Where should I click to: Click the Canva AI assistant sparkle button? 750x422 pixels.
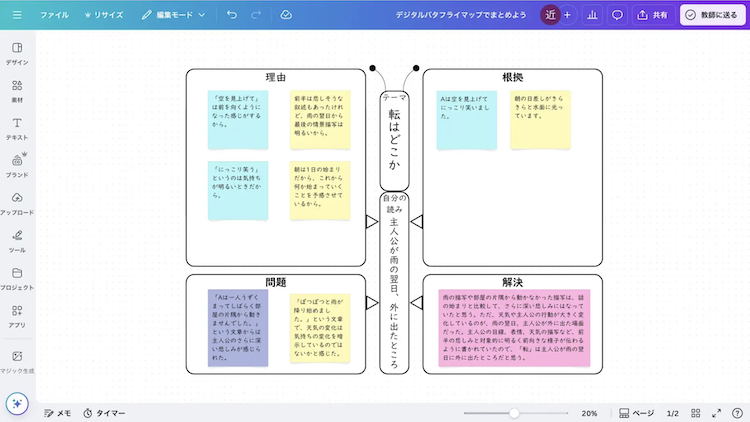(x=17, y=402)
